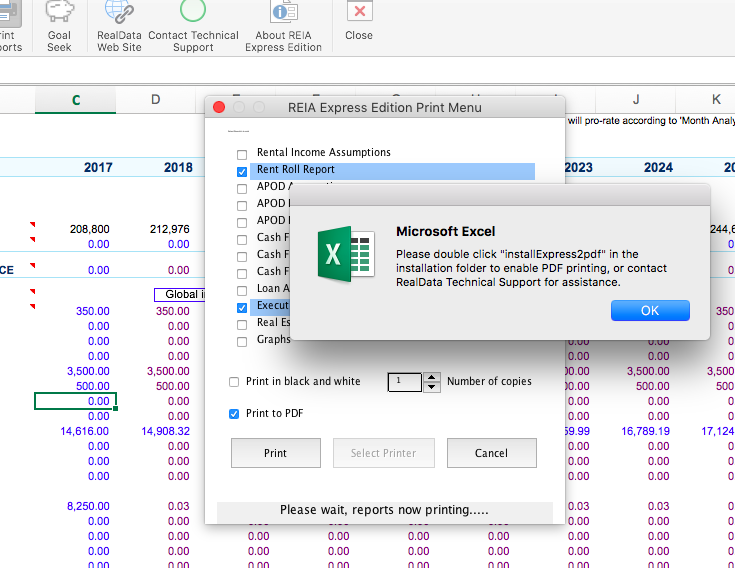735x568 pixels.
Task: Toggle the Loan A report checkbox
Action: click(x=242, y=291)
